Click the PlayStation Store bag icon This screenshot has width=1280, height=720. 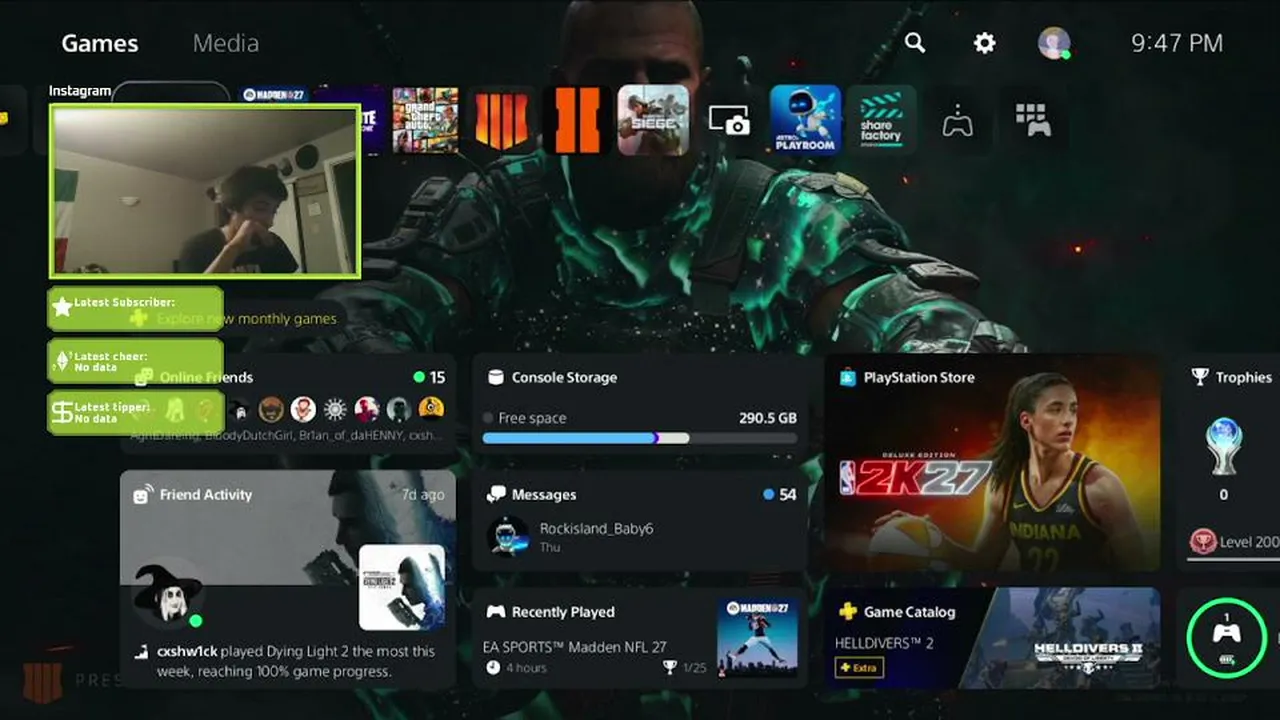pyautogui.click(x=848, y=377)
